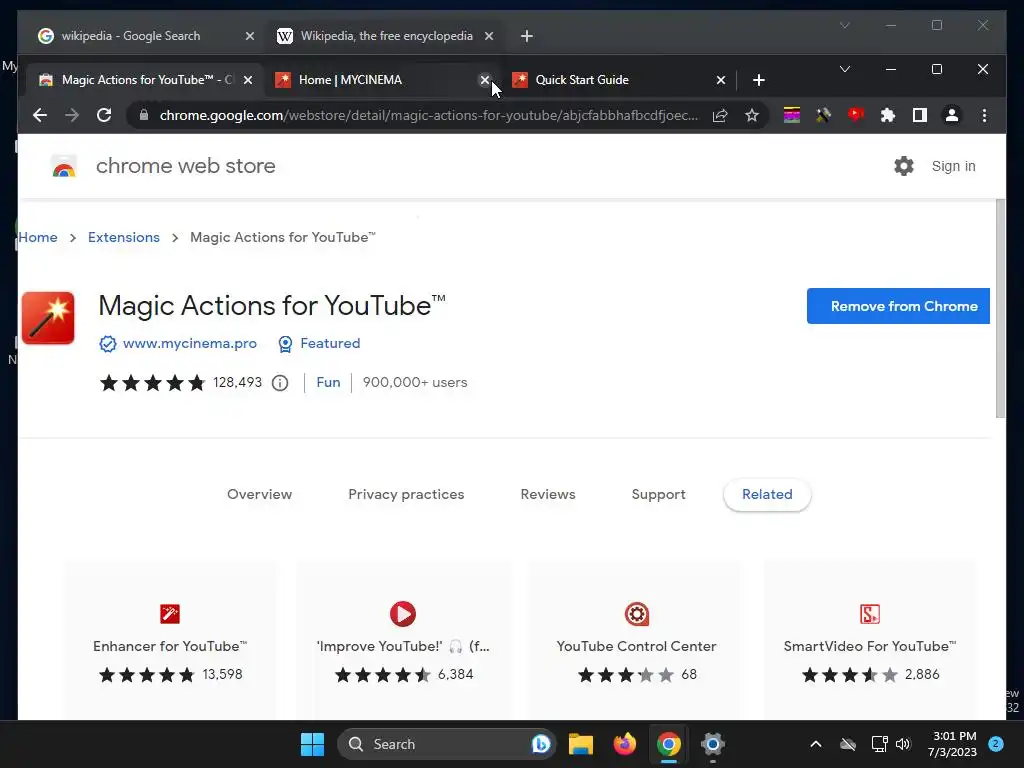Open the Windows Start menu

(312, 744)
